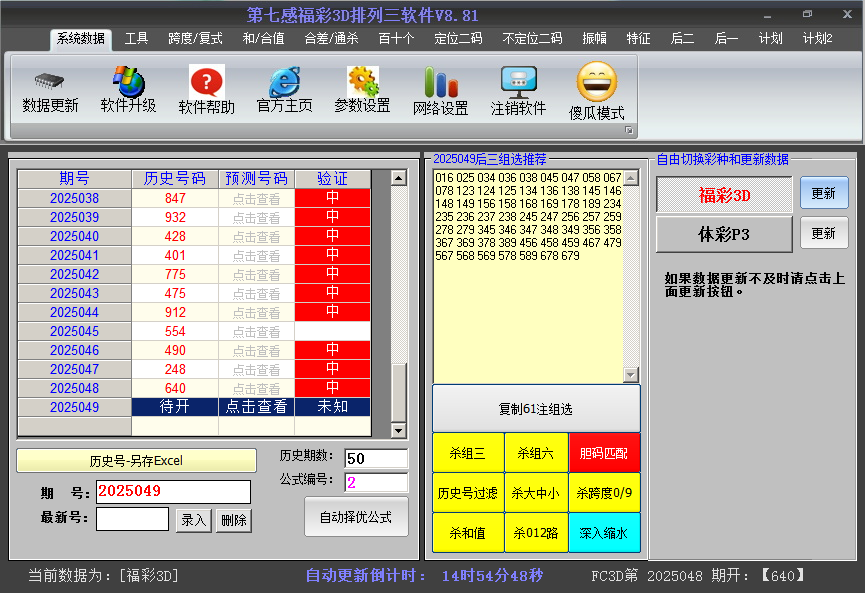Open 网络设置 bar chart icon

coord(441,82)
